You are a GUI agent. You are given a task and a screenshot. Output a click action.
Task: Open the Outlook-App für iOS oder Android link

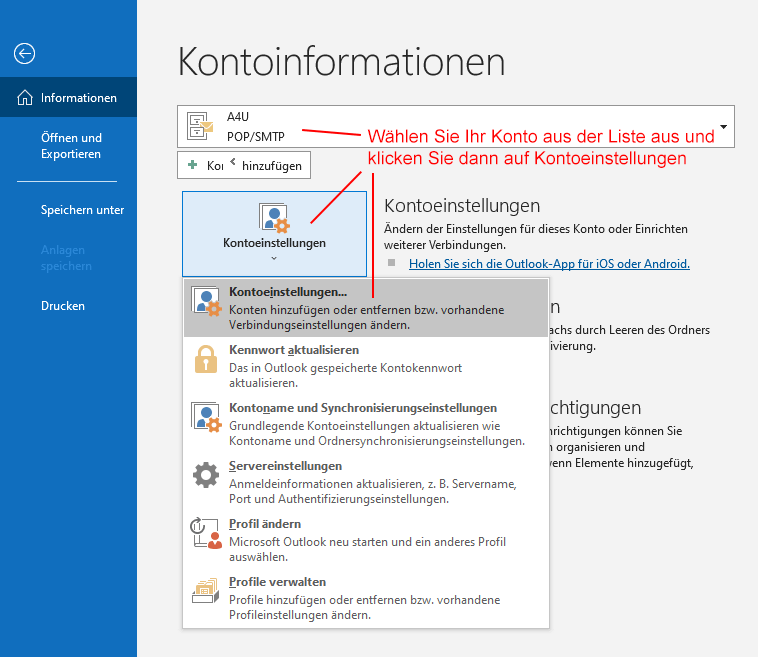(x=549, y=264)
